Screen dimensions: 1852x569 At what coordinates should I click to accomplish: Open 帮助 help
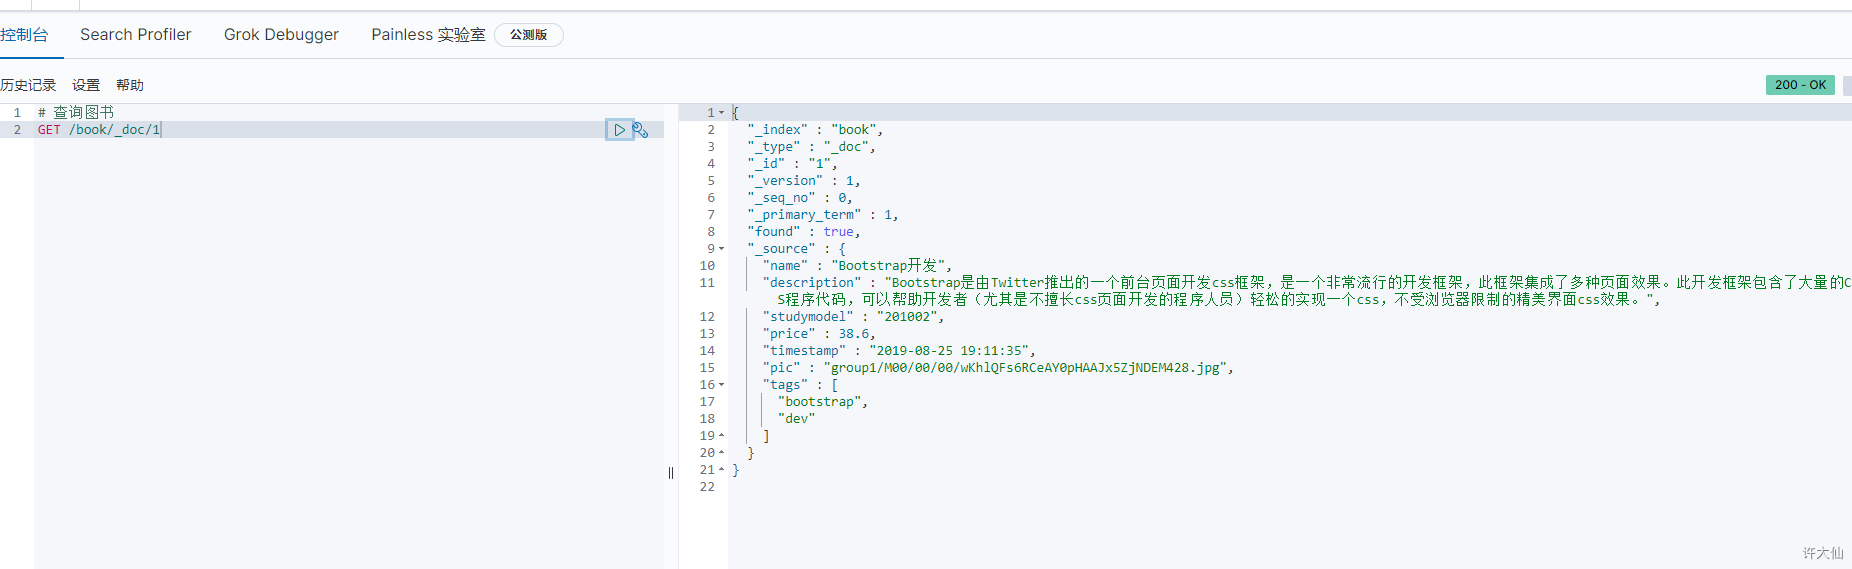pyautogui.click(x=130, y=85)
